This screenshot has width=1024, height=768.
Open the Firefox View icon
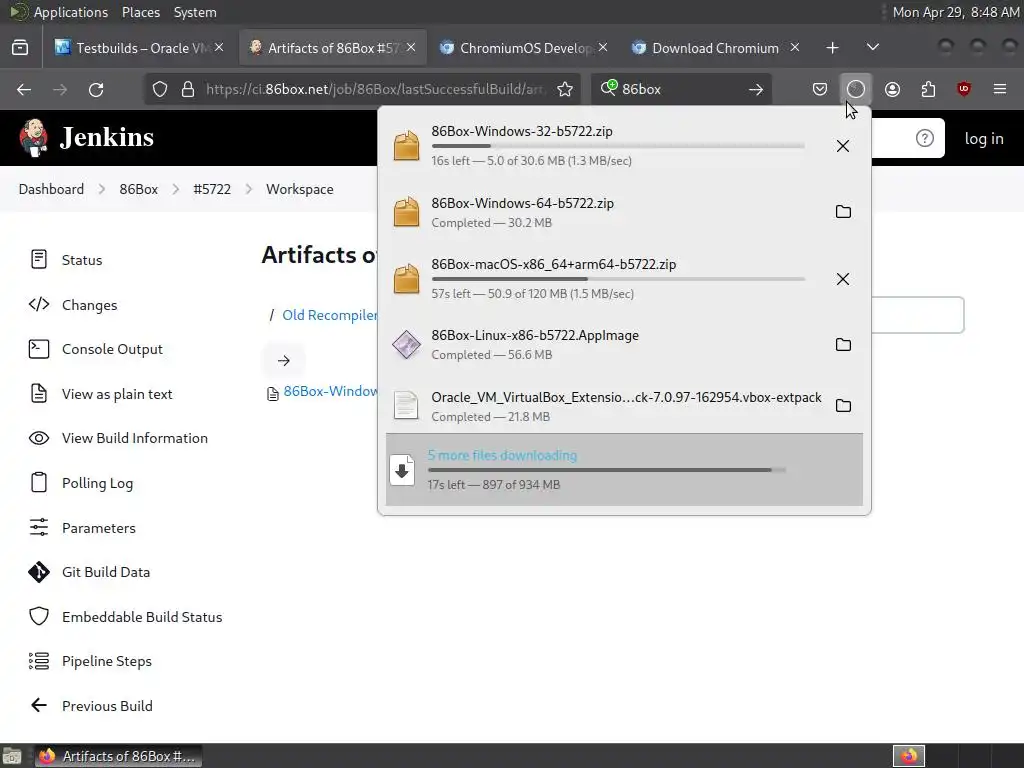20,48
